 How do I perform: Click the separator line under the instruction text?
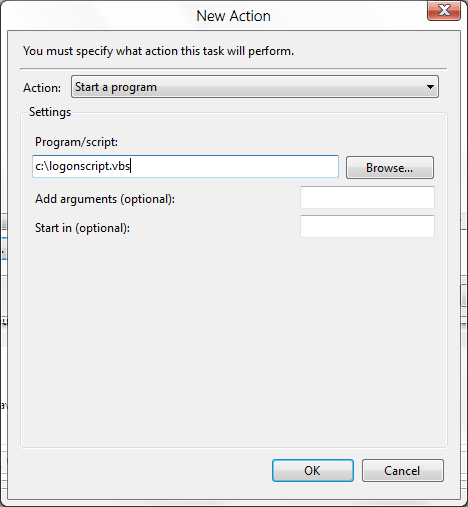(x=233, y=69)
